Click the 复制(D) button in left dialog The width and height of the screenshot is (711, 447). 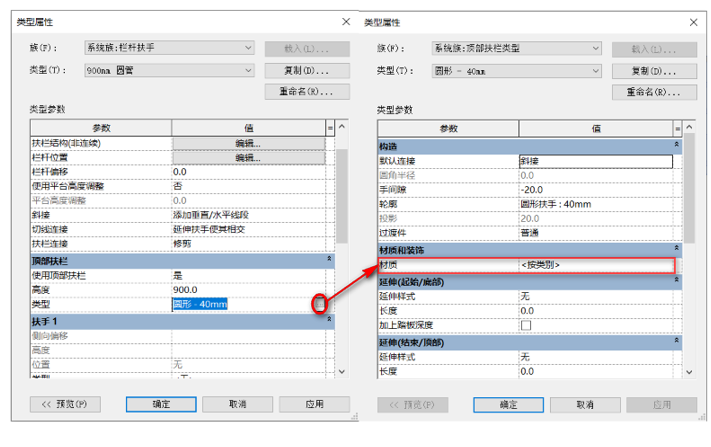point(307,71)
